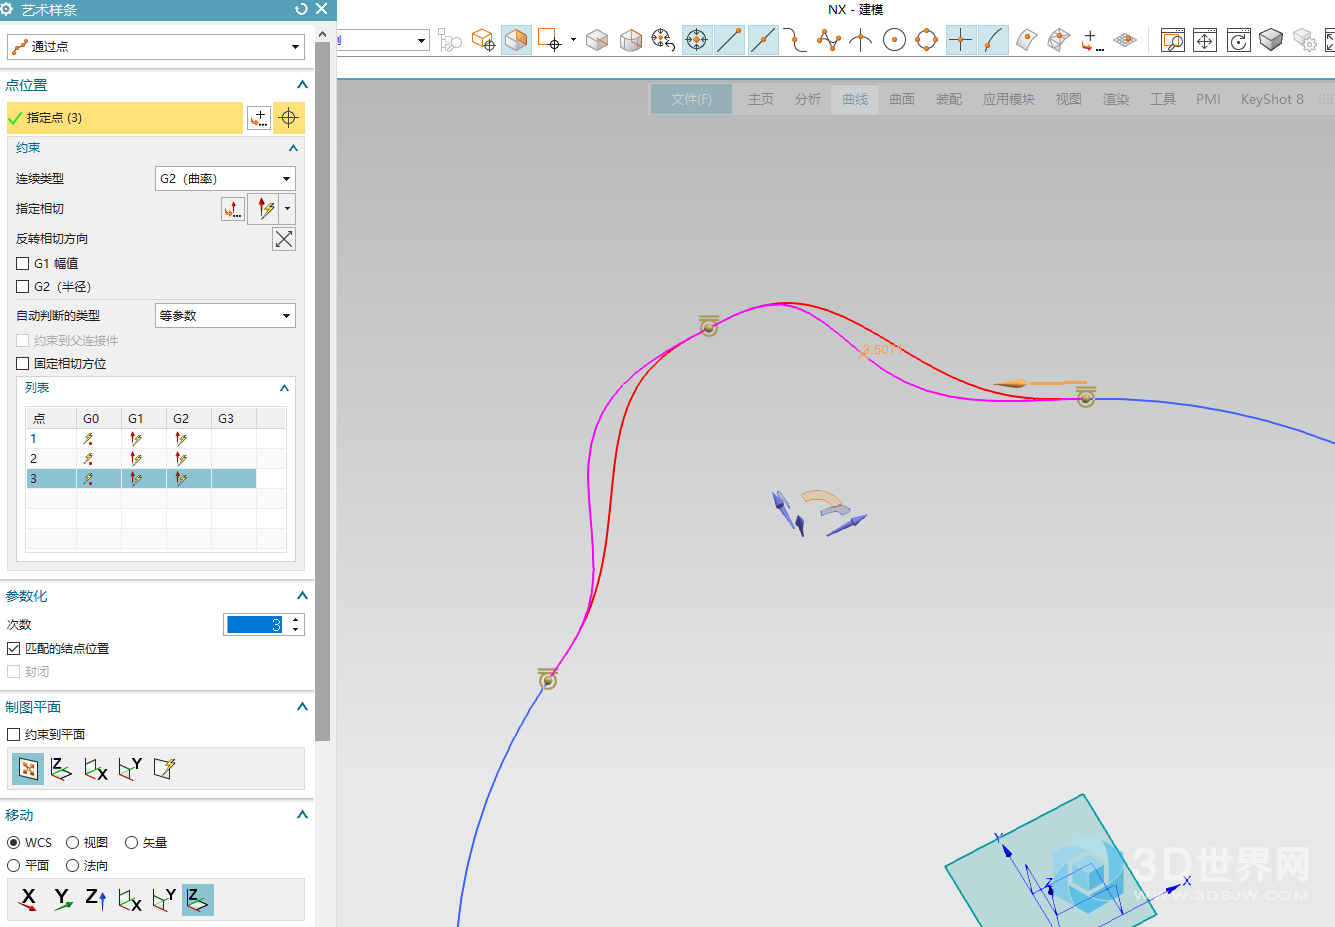Switch to the 装配 ribbon tab
This screenshot has height=927, width=1335.
949,99
